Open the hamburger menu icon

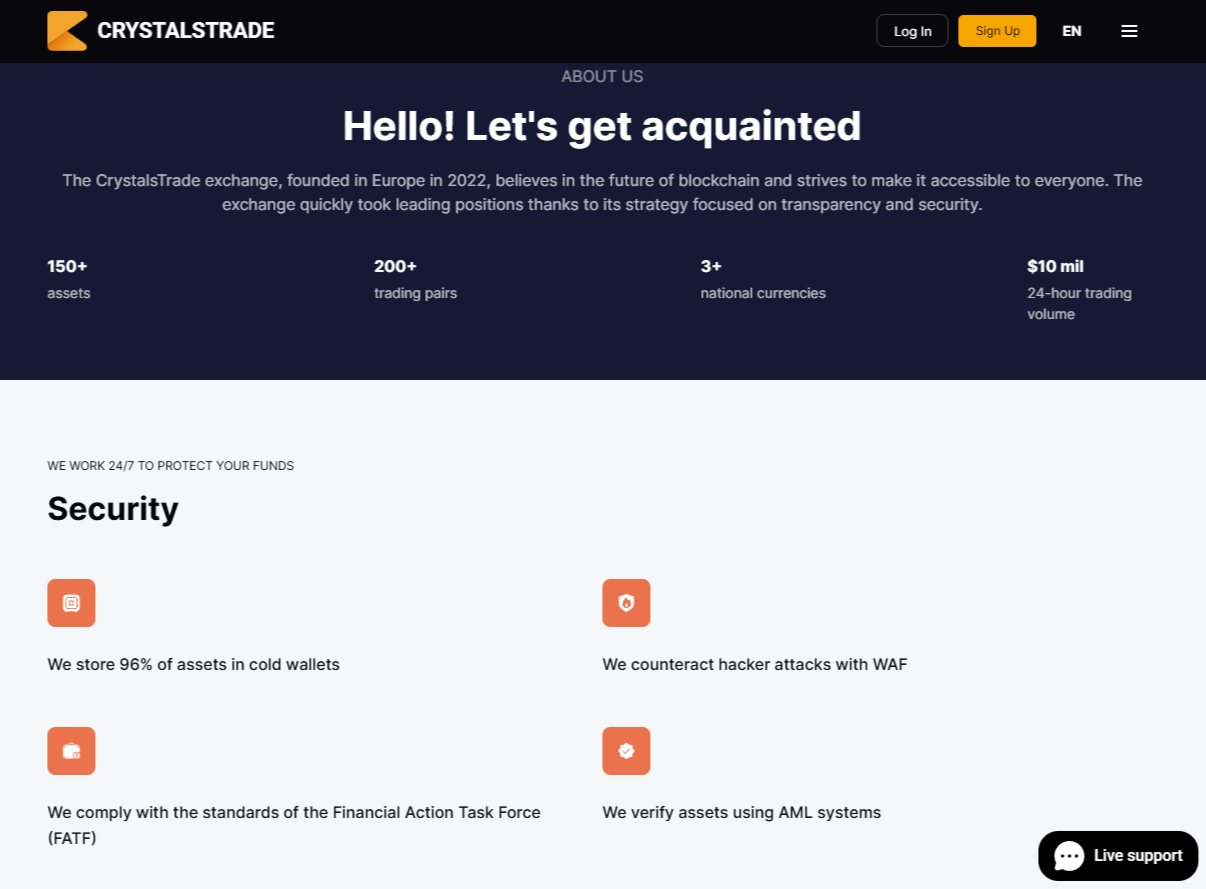tap(1129, 31)
